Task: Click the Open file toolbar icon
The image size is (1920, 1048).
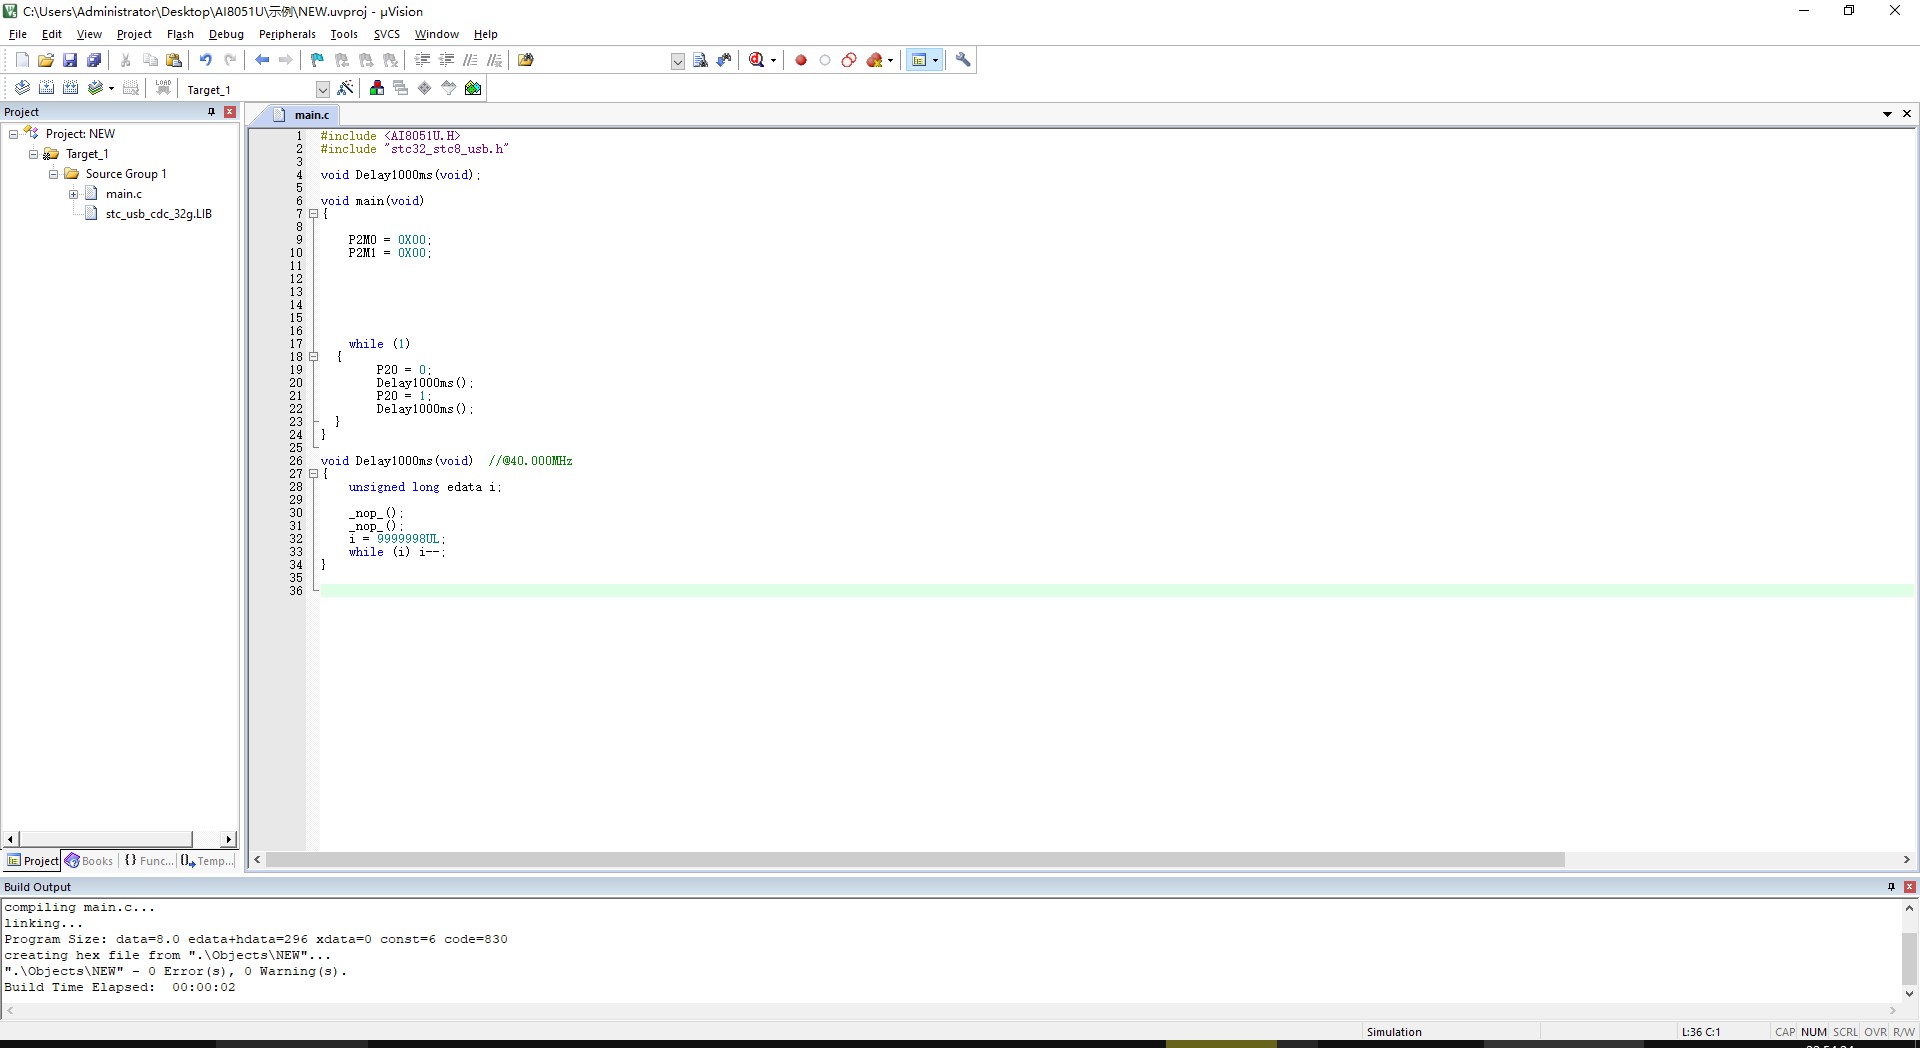Action: (x=46, y=60)
